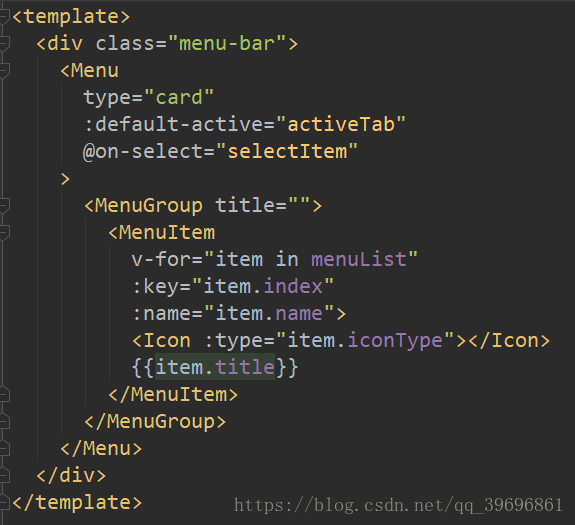Viewport: 575px width, 525px height.
Task: Open the blog.csdn.net watermark link
Action: pyautogui.click(x=398, y=505)
